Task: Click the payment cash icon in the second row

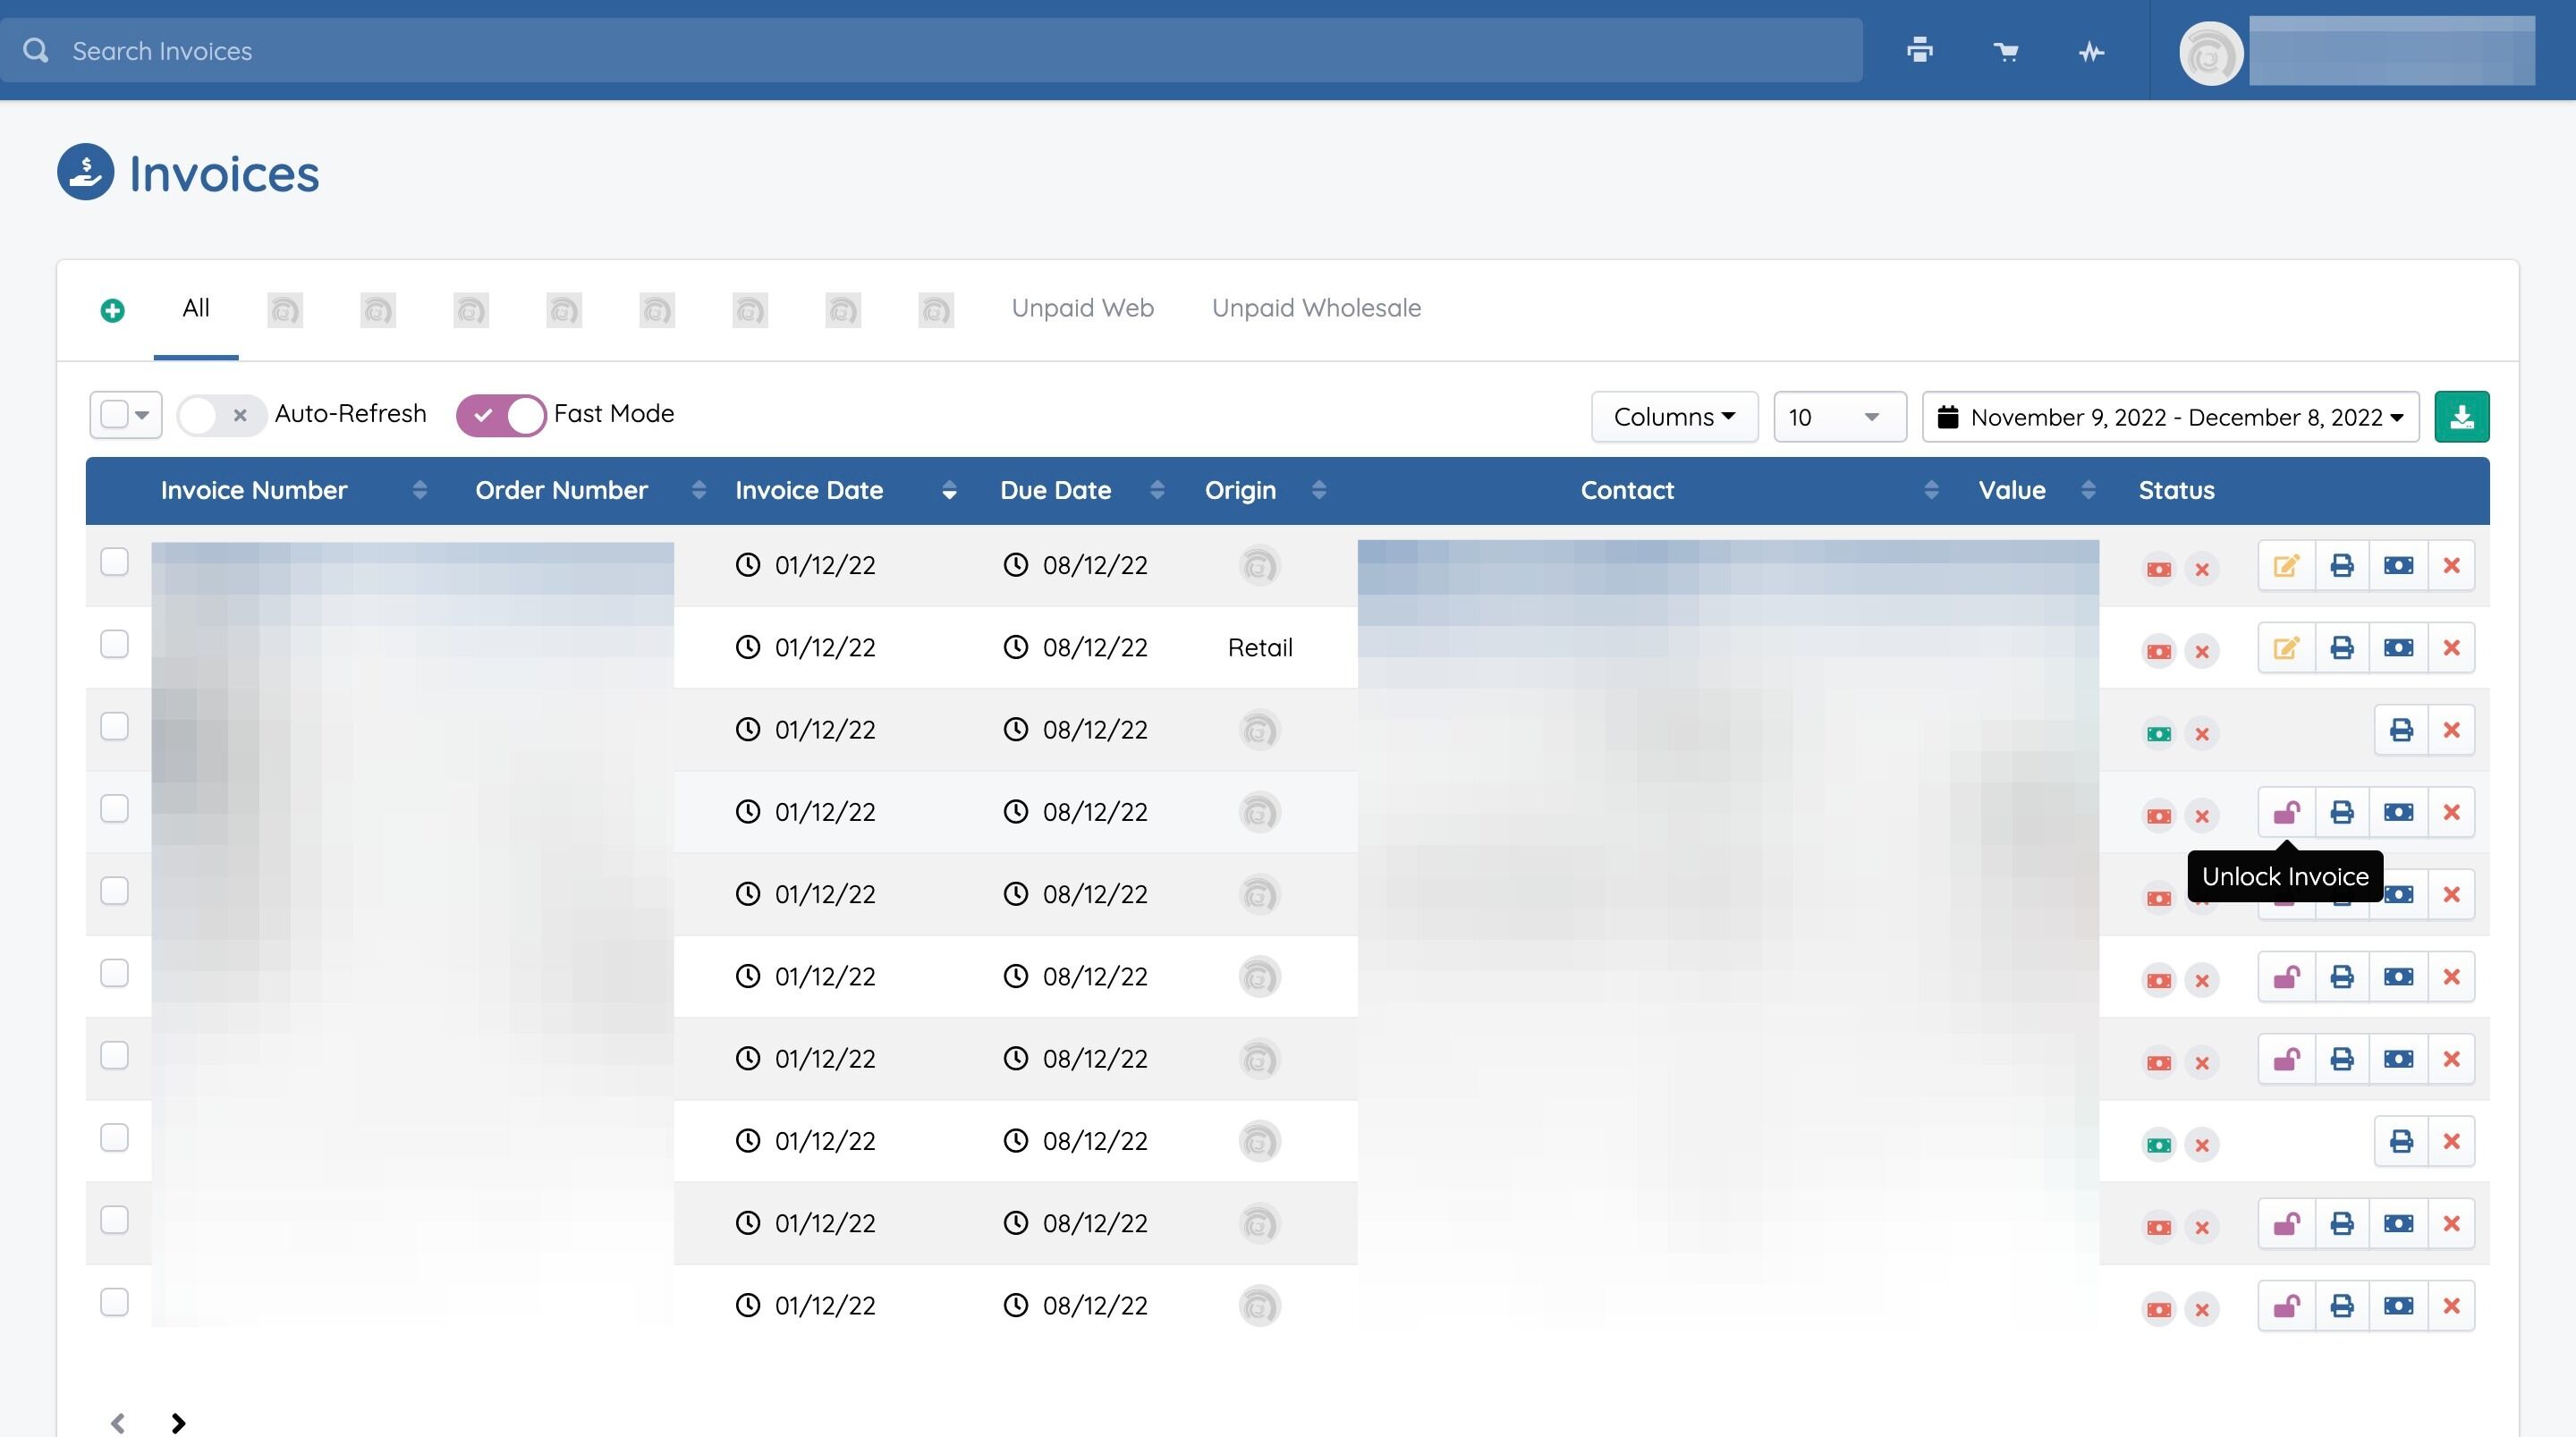Action: pyautogui.click(x=2398, y=648)
